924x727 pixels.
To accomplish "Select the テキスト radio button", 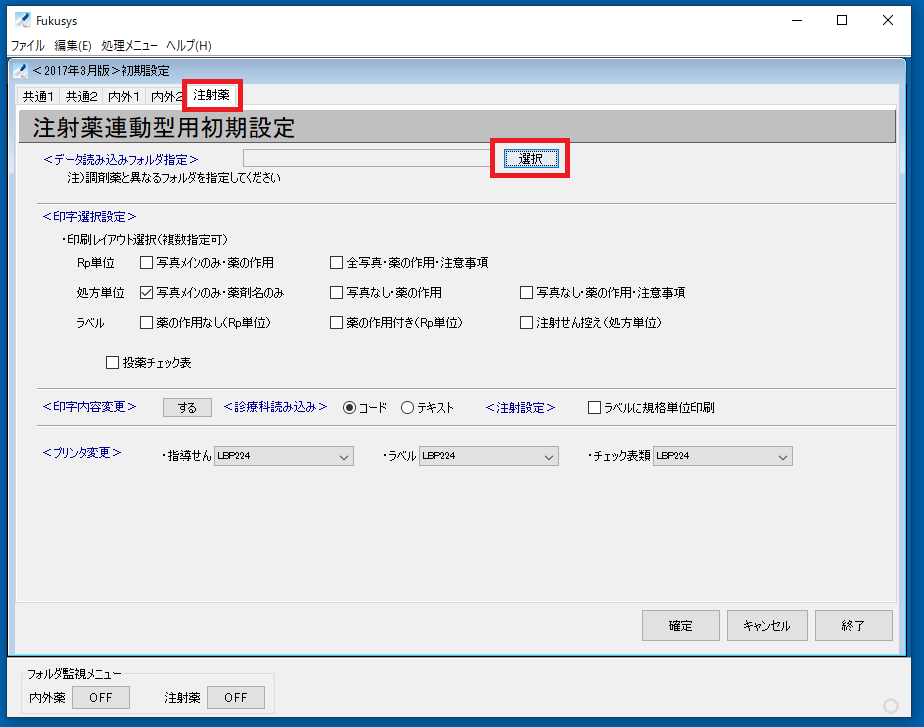I will [x=407, y=408].
